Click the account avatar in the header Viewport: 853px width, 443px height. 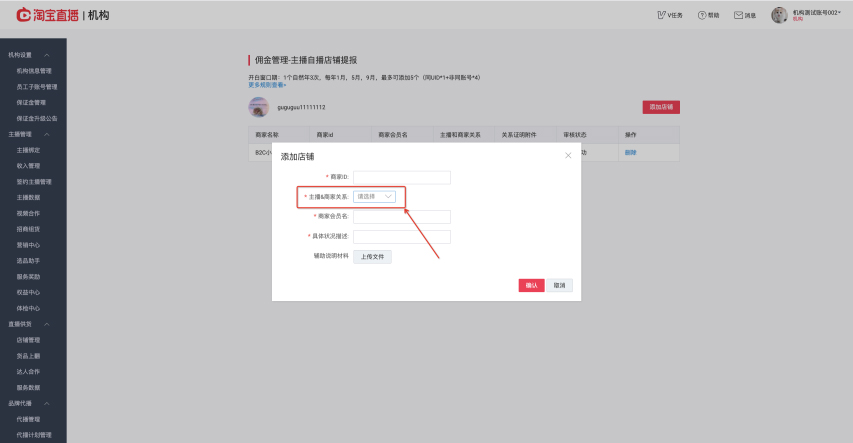779,15
